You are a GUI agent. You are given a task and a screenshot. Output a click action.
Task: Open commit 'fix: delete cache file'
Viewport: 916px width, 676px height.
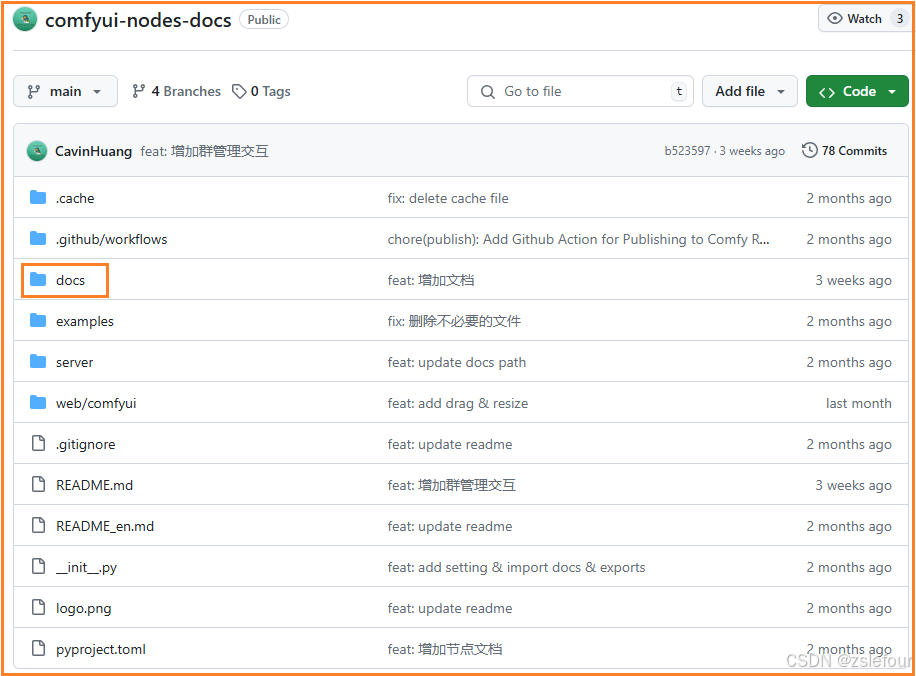(447, 198)
